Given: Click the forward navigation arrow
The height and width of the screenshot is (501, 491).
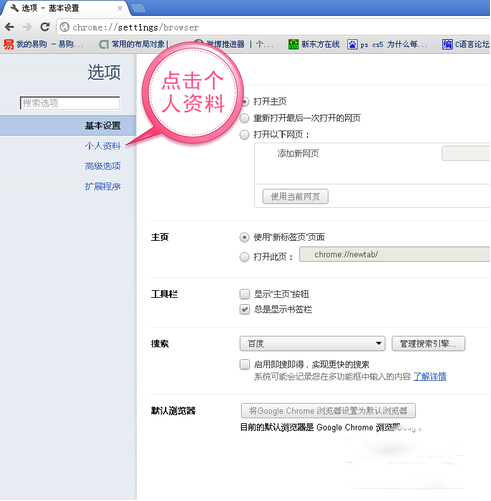Looking at the screenshot, I should (27, 27).
